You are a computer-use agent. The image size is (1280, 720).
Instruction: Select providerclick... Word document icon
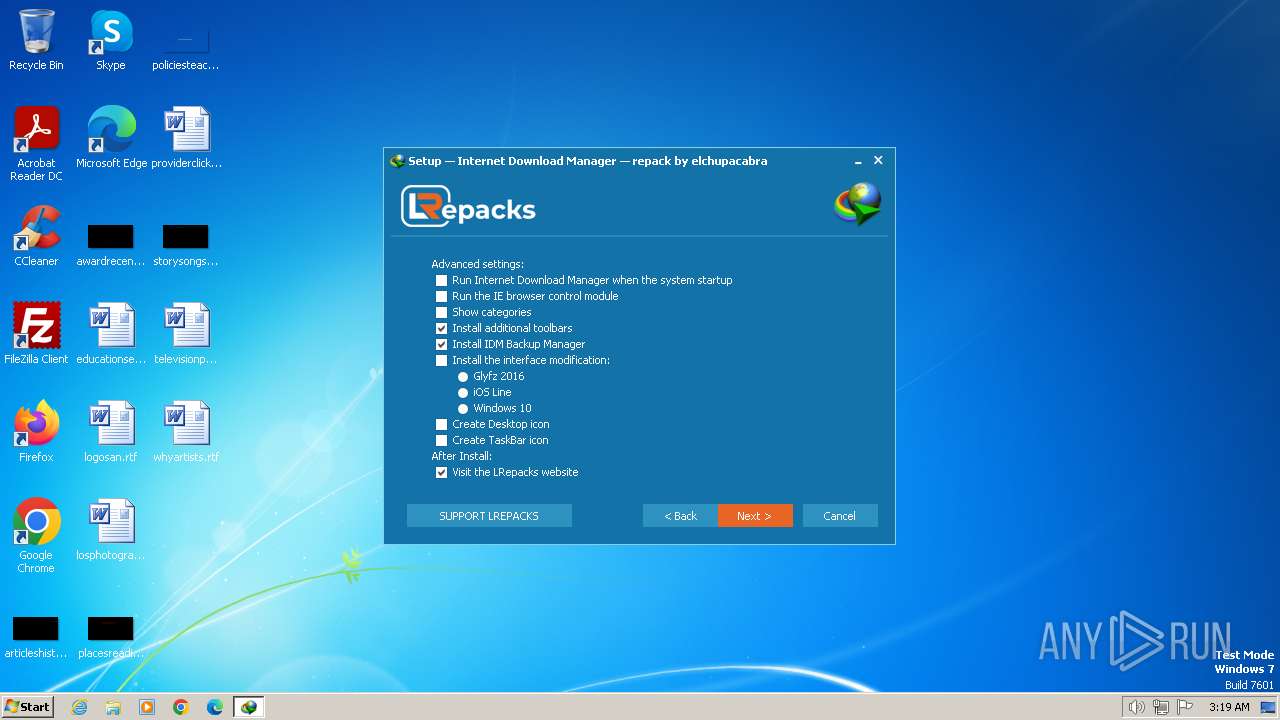(x=186, y=138)
